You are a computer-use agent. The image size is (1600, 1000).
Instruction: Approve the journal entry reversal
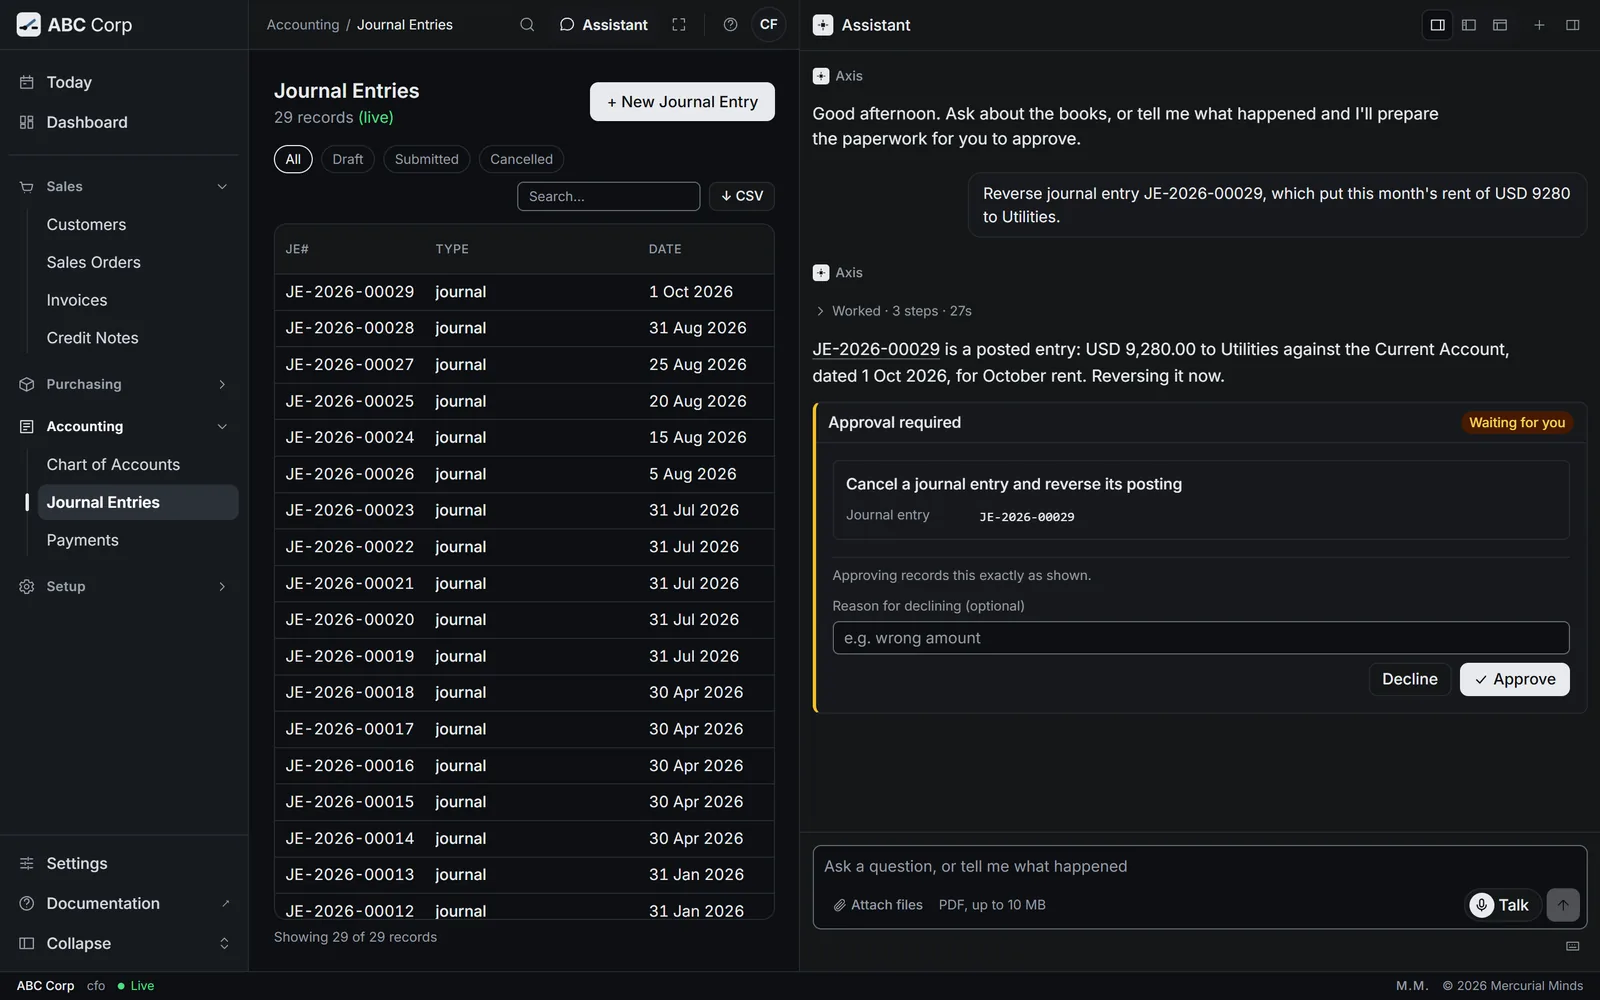(x=1514, y=679)
